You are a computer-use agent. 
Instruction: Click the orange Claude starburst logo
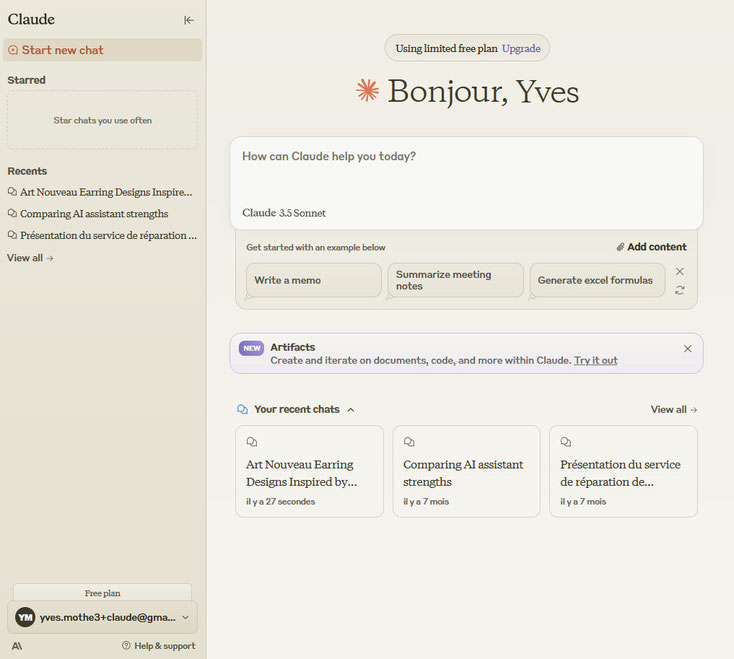tap(368, 91)
